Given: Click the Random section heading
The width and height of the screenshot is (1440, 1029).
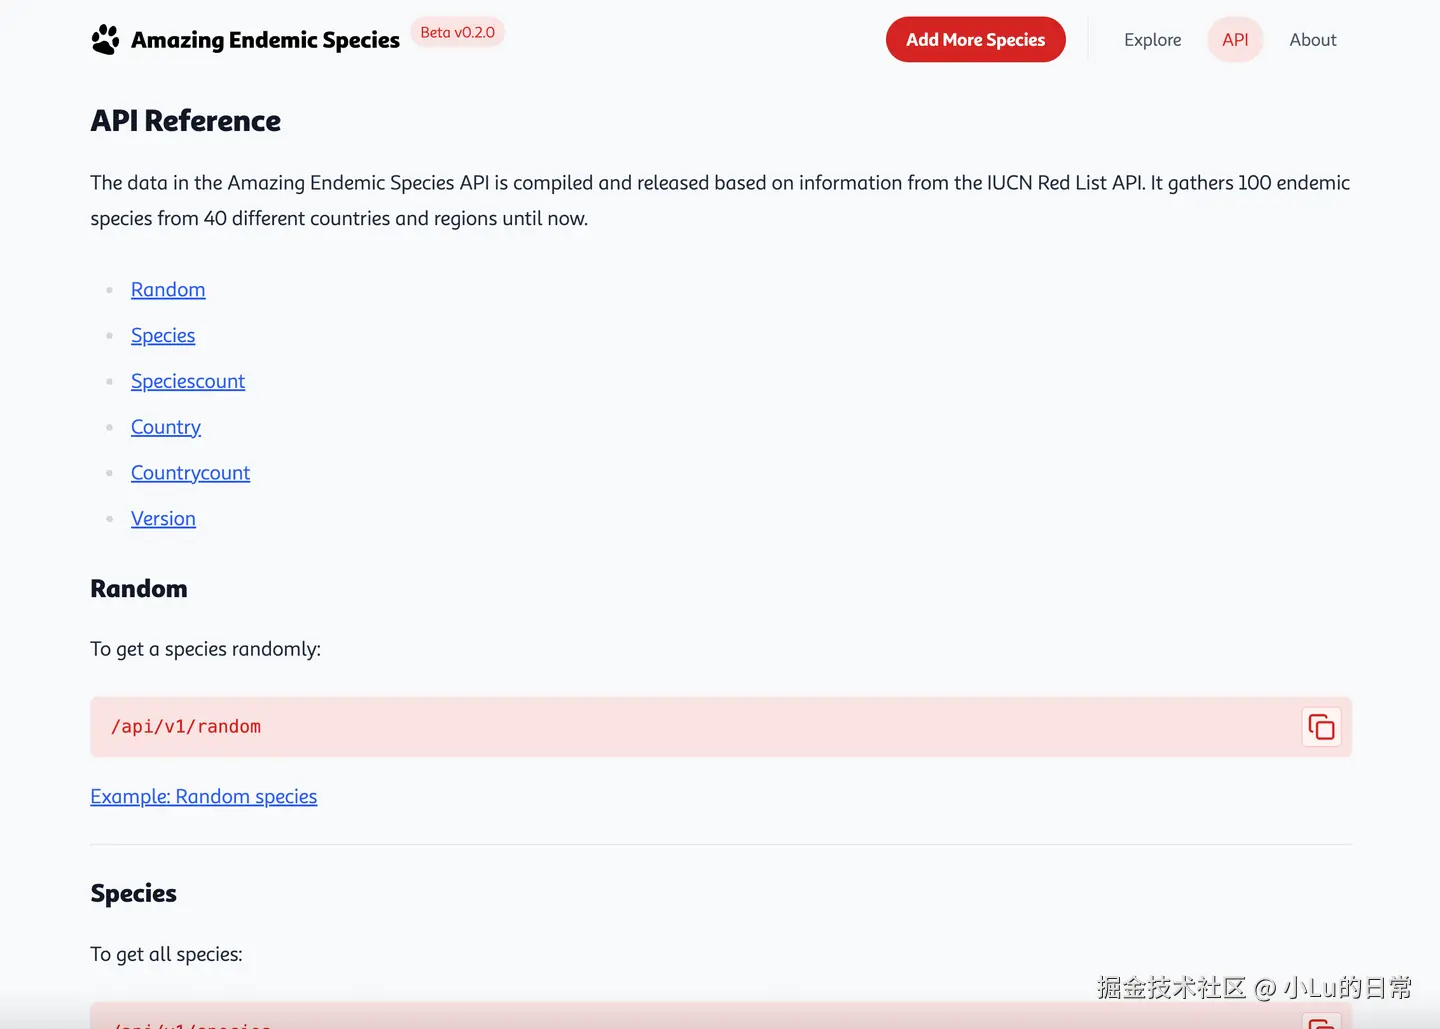Looking at the screenshot, I should tap(139, 589).
